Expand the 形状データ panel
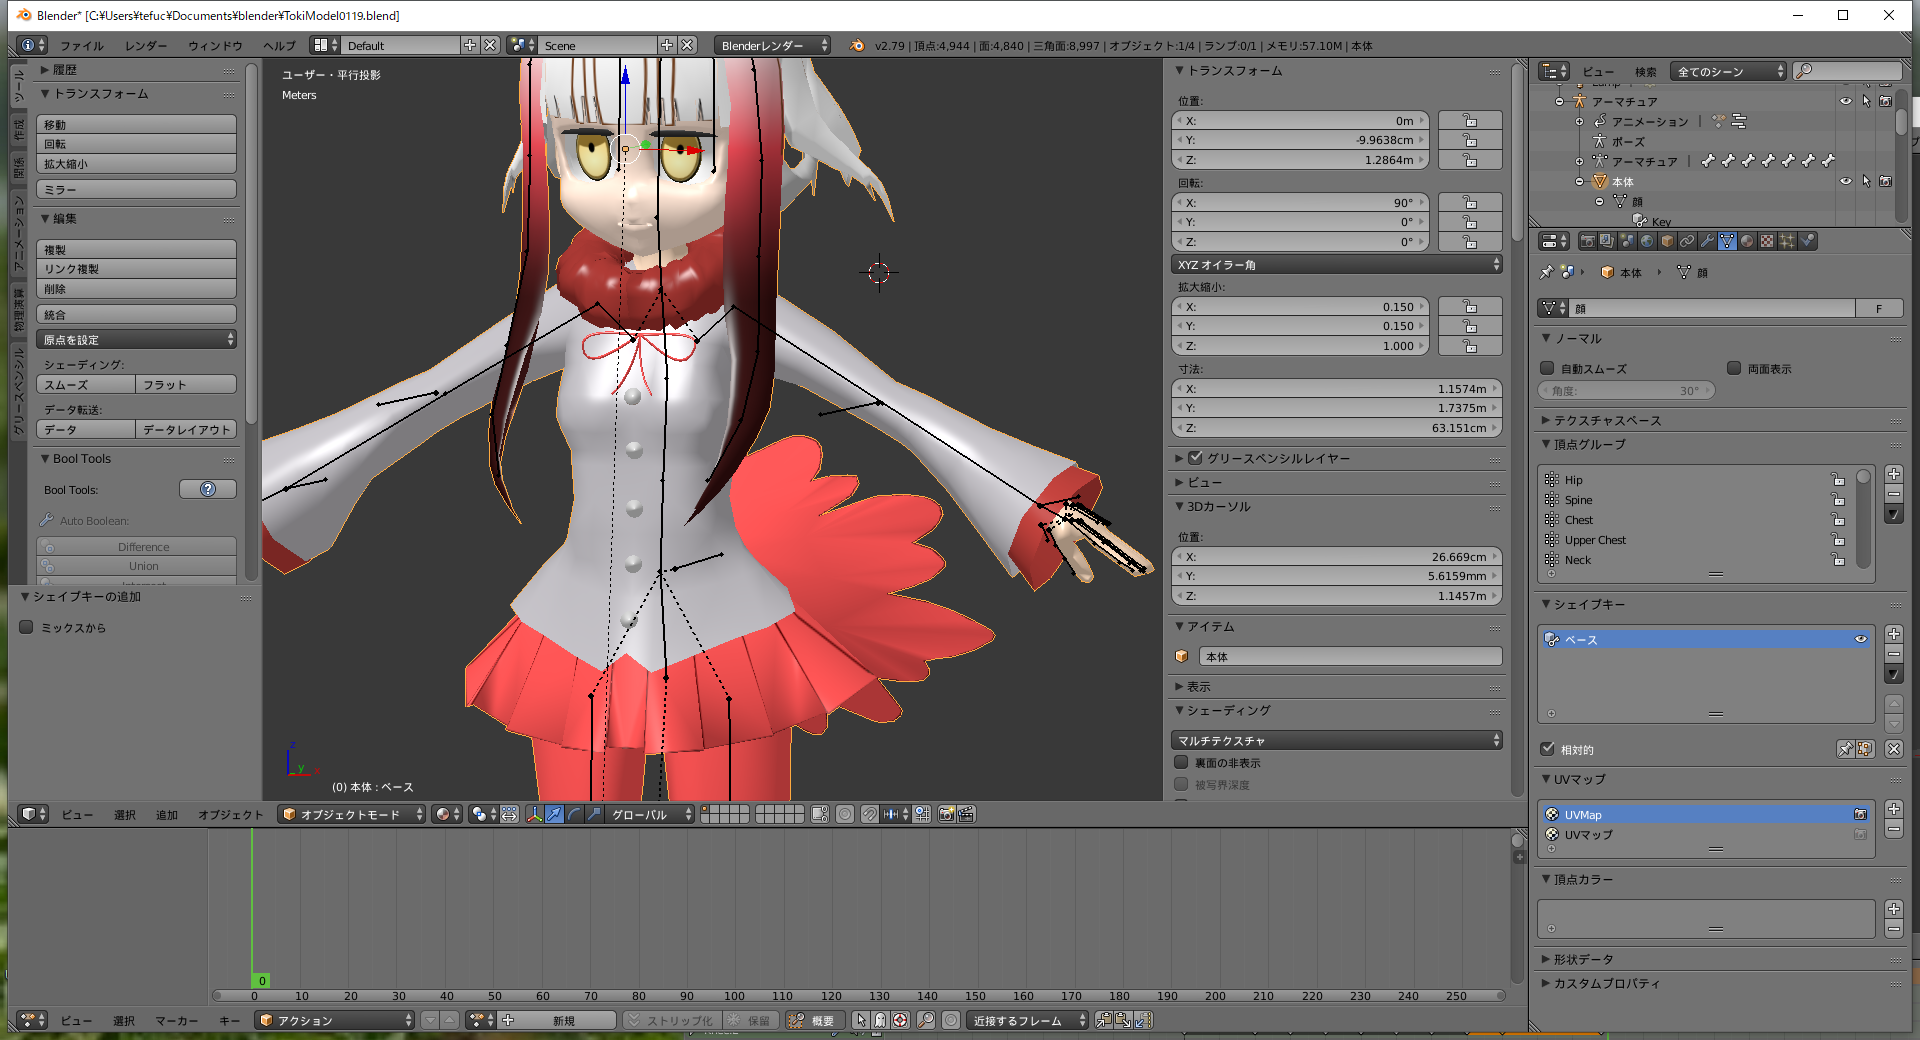Image resolution: width=1920 pixels, height=1040 pixels. tap(1584, 959)
